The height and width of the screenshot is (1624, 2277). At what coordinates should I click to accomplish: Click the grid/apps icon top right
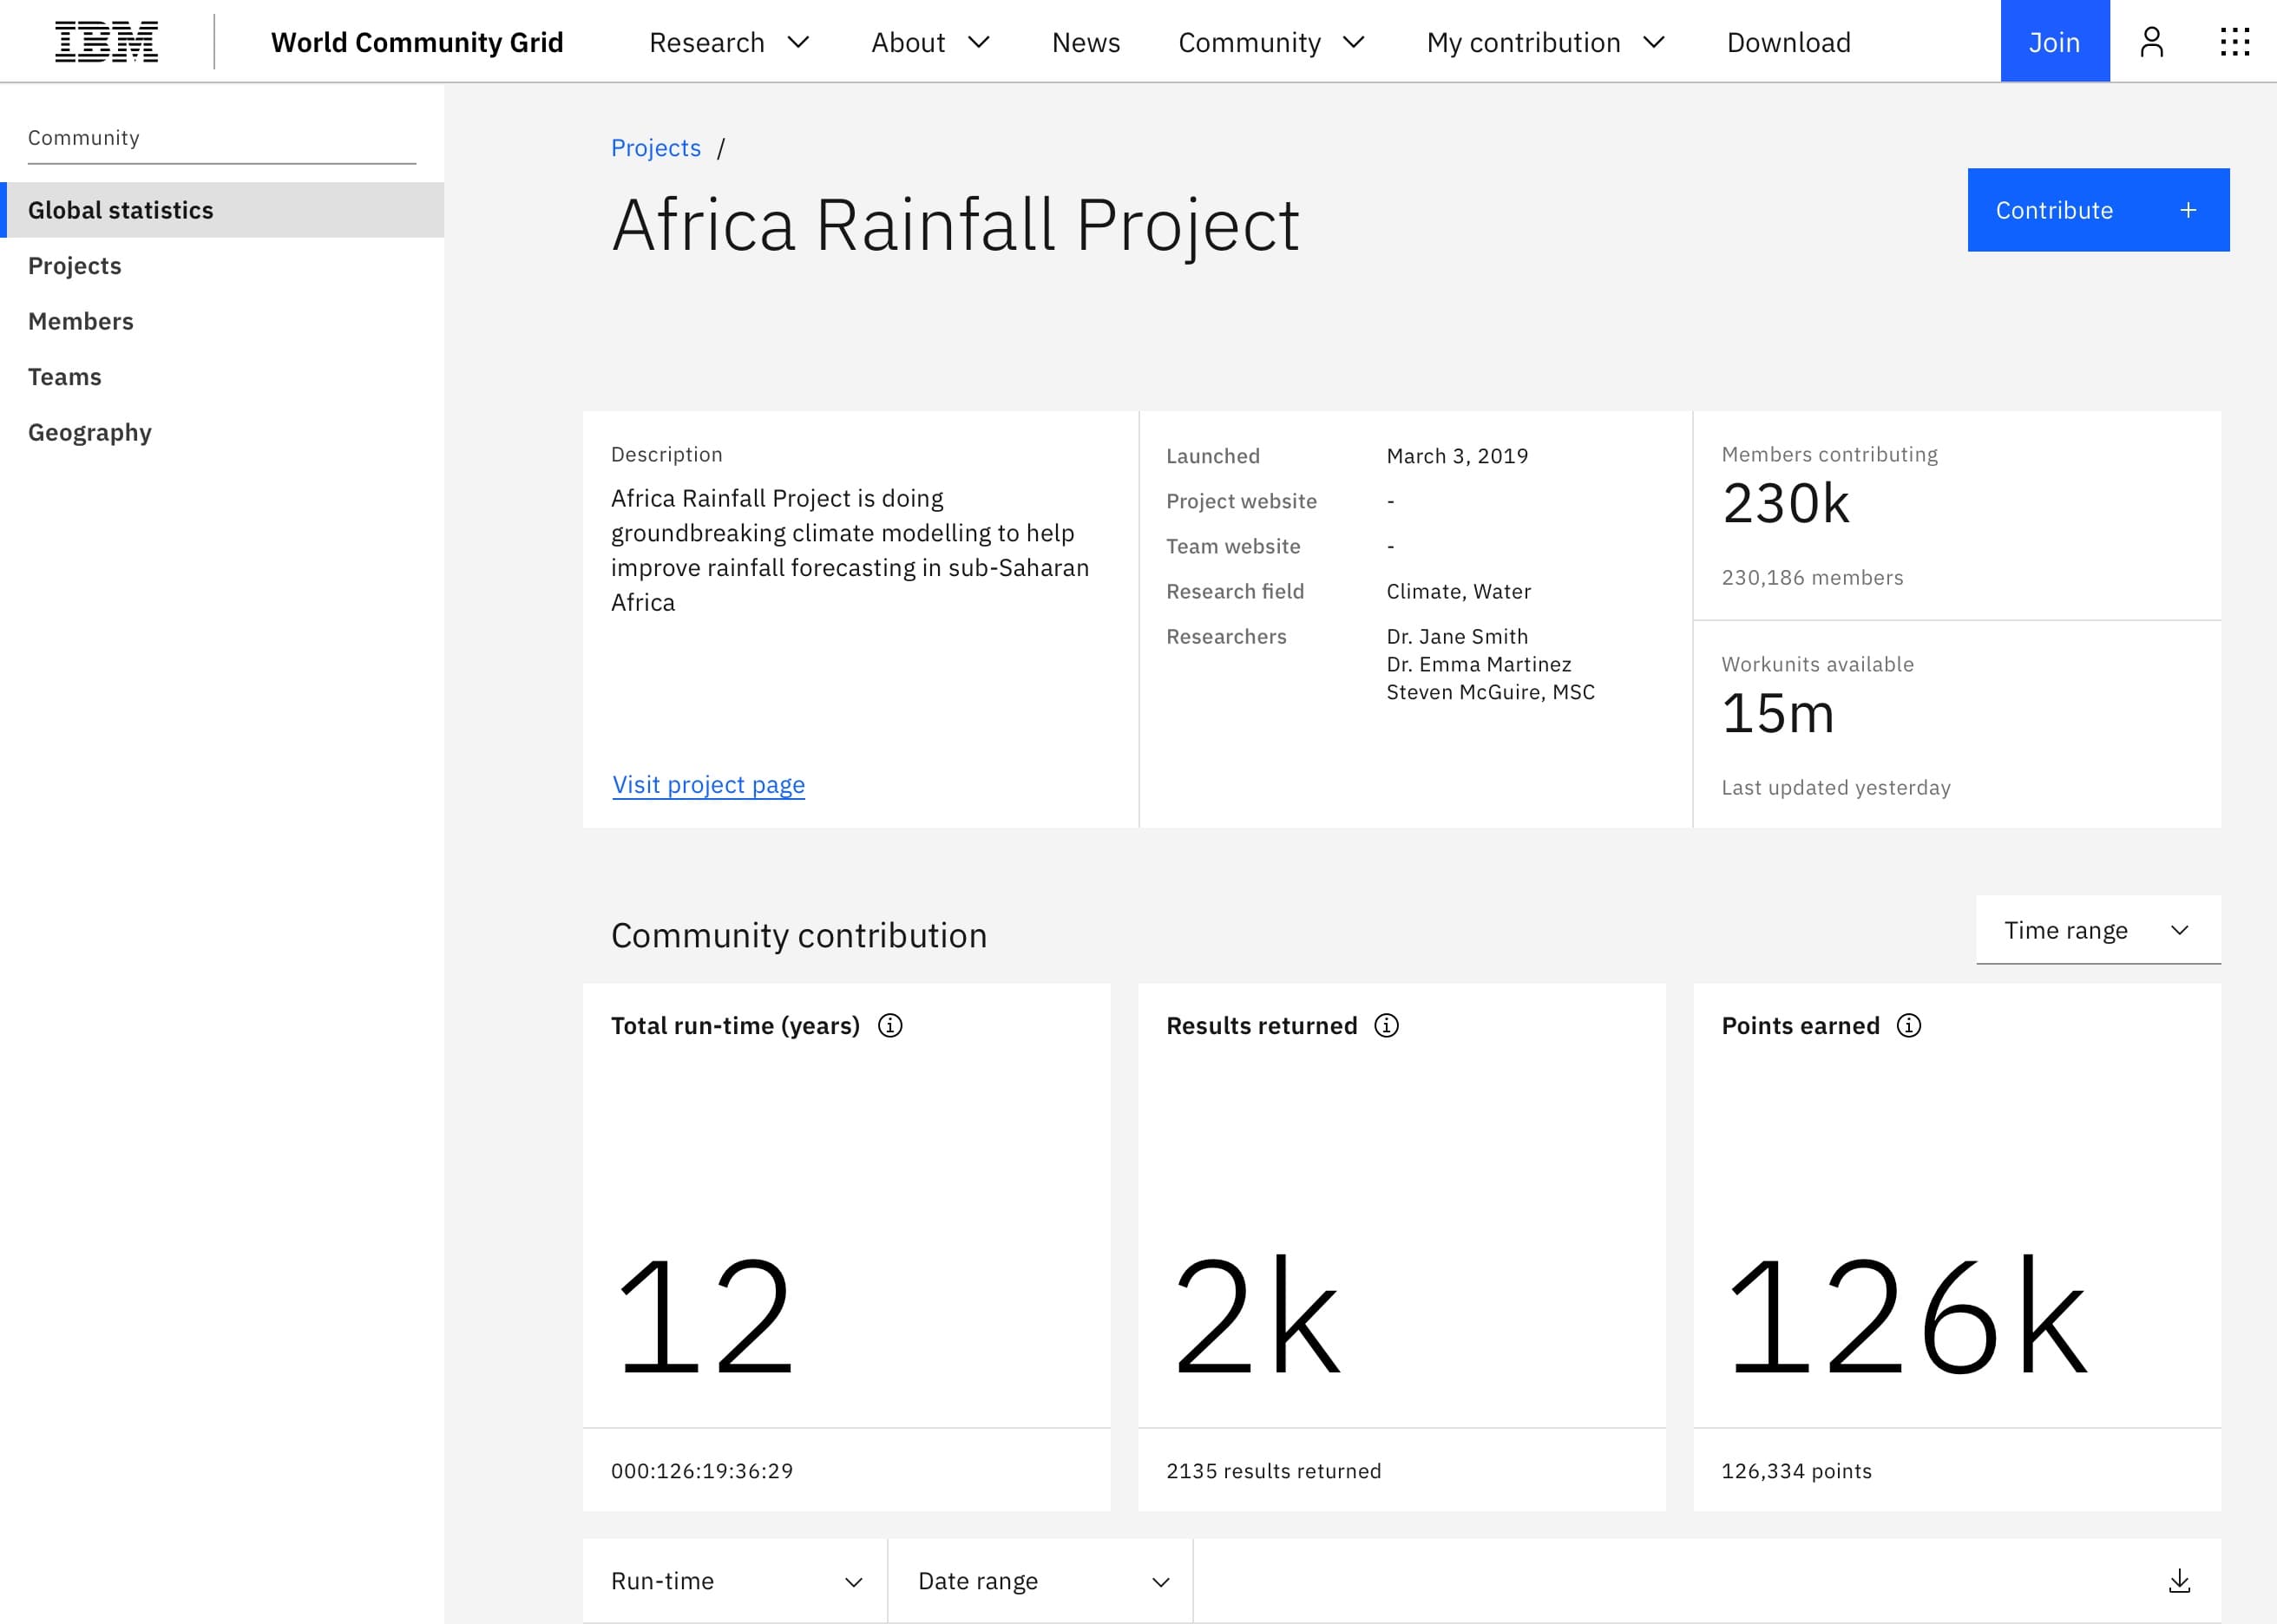2234,41
